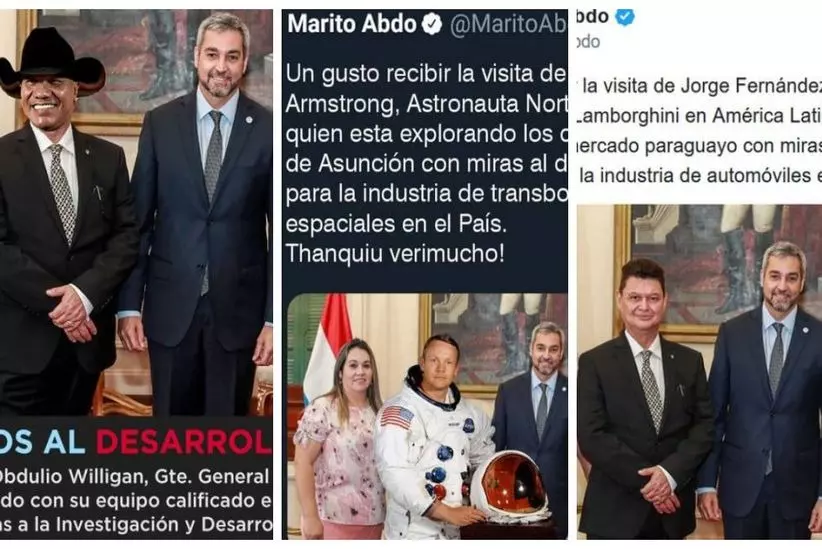The width and height of the screenshot is (822, 549).
Task: Click the blue verified checkmark in right tweet
Action: 624,17
